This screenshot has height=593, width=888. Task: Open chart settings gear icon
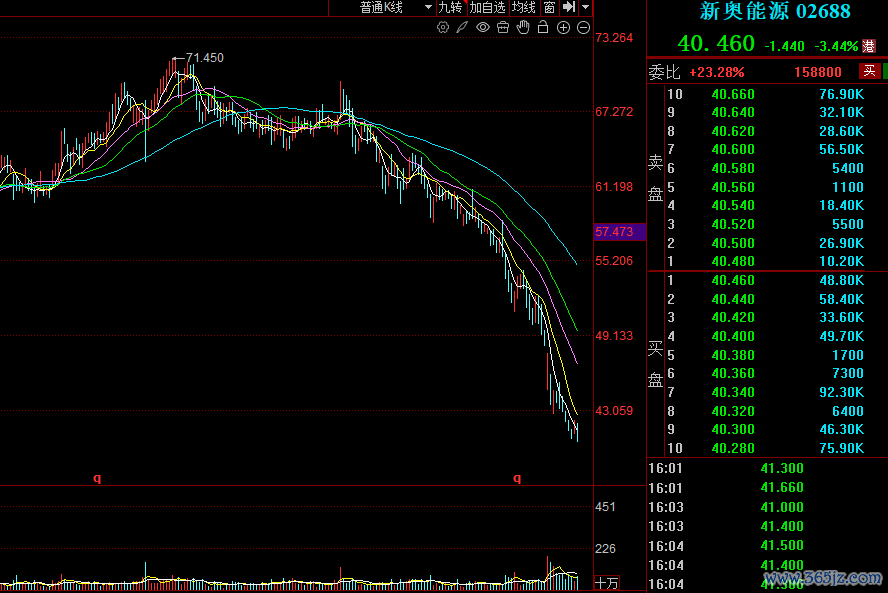click(443, 27)
